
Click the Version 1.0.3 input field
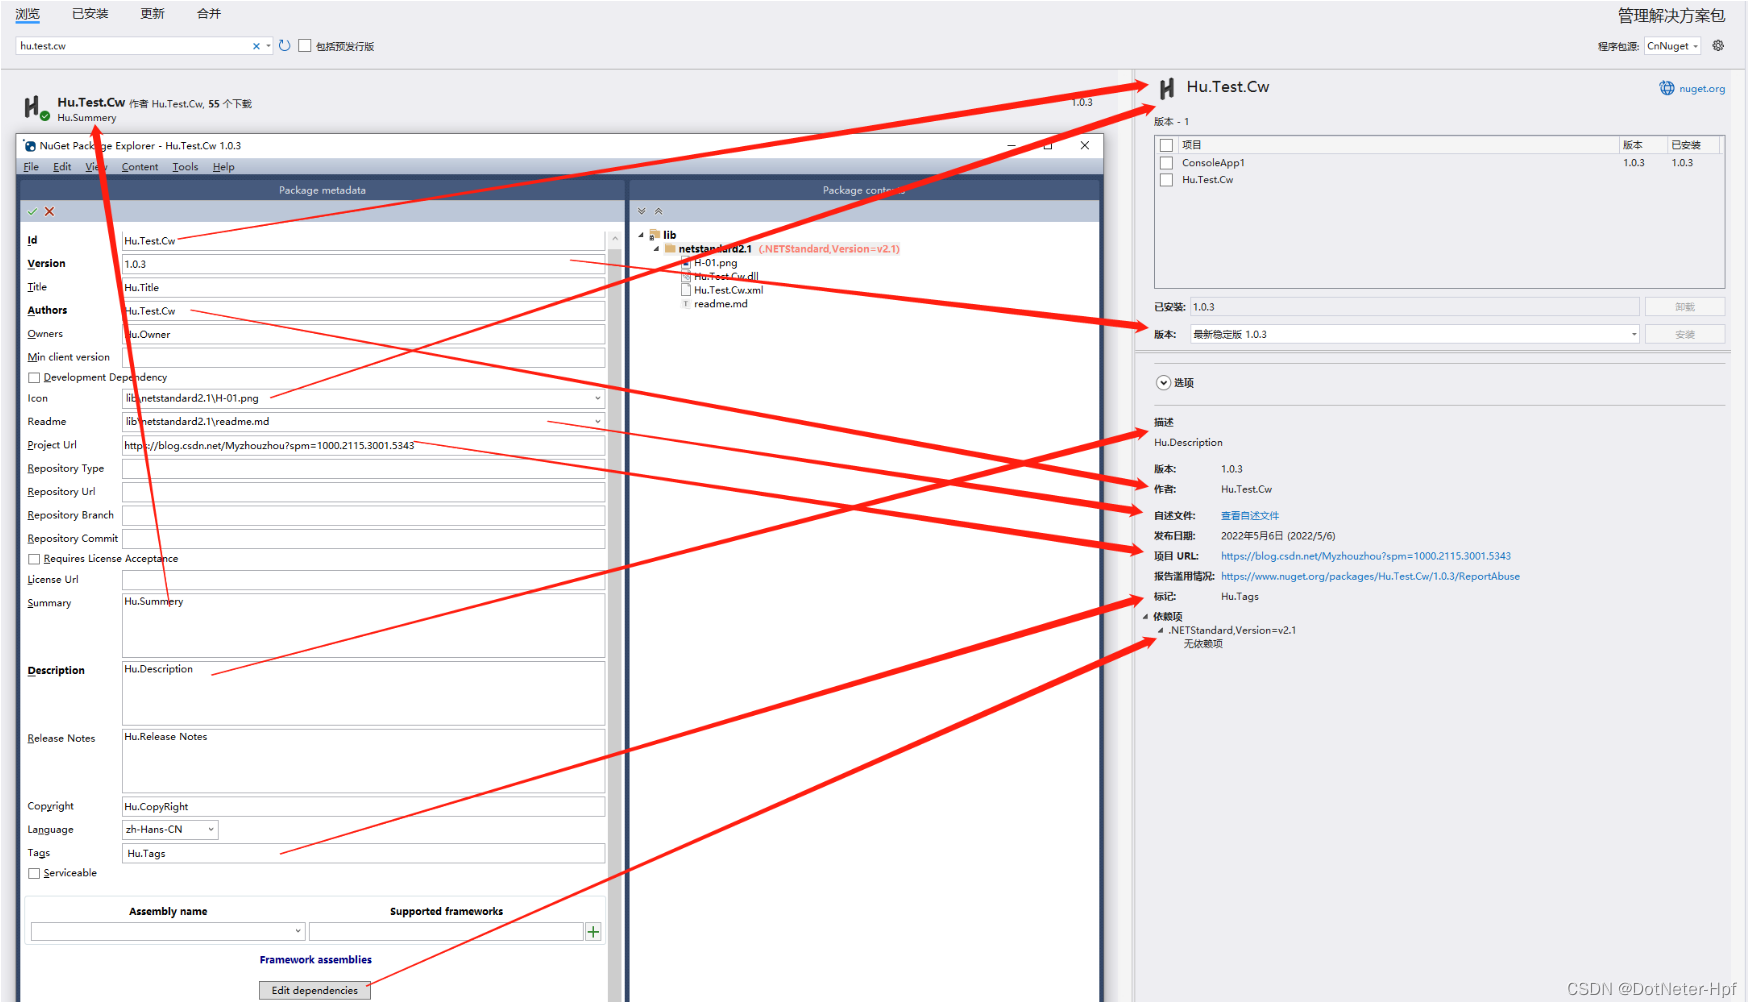pyautogui.click(x=363, y=265)
